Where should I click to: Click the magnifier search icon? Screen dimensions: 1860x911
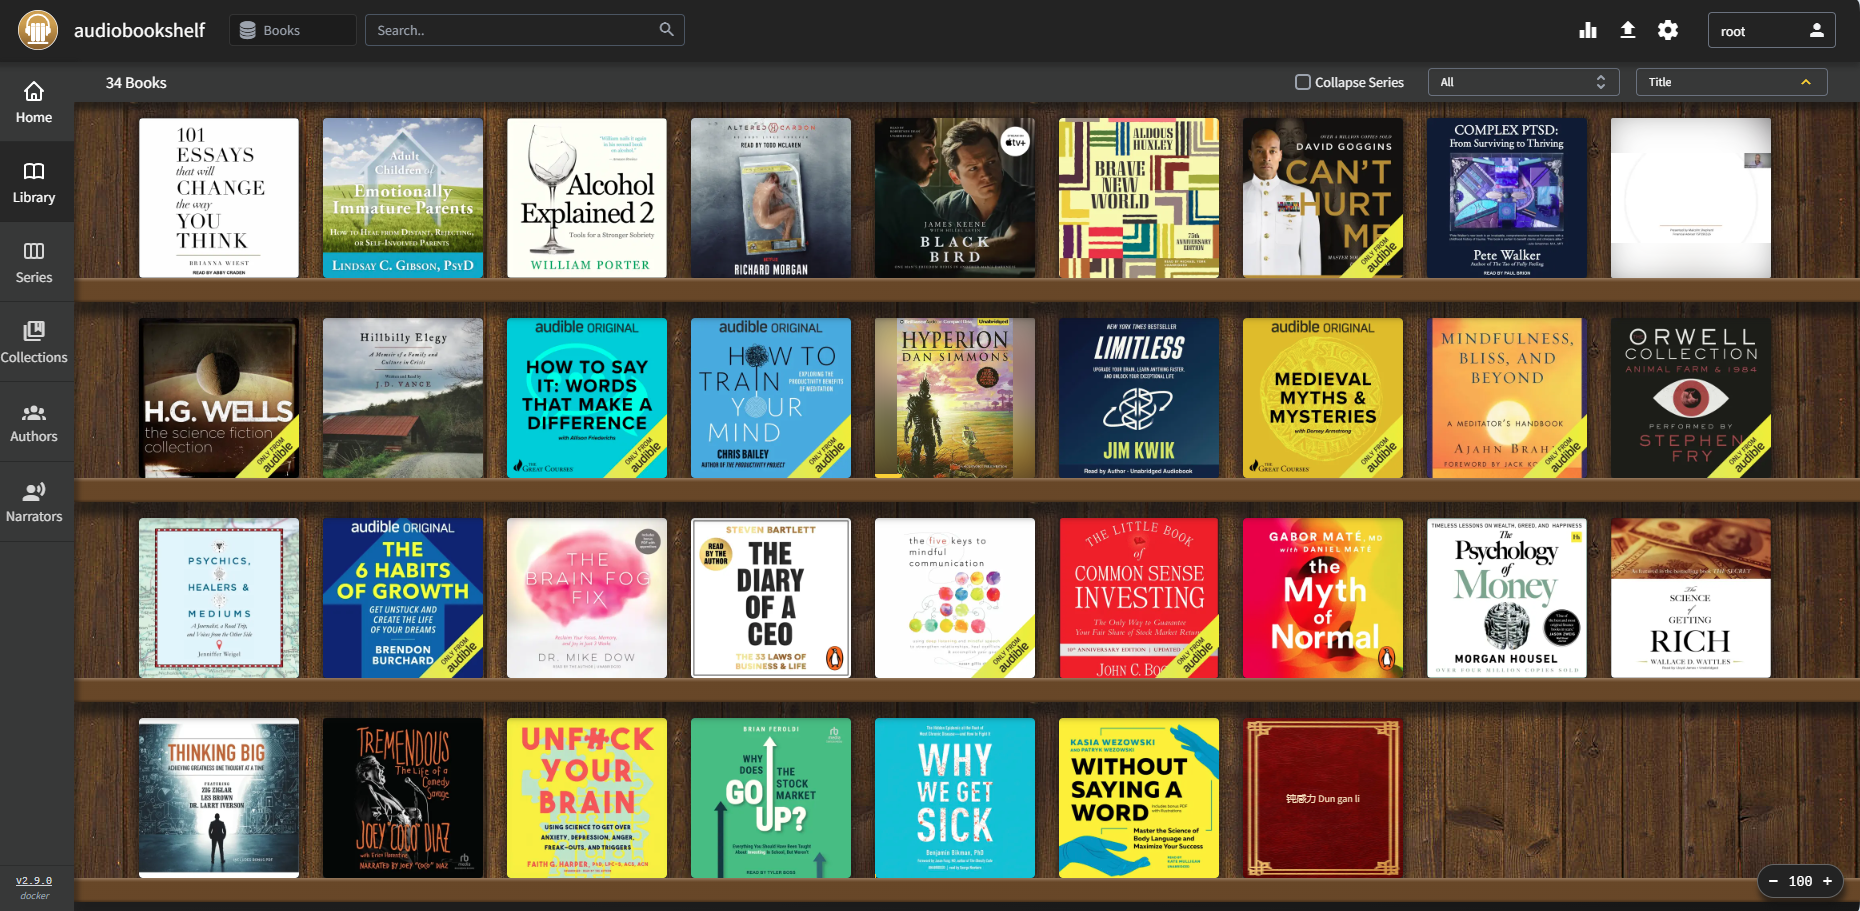[667, 30]
